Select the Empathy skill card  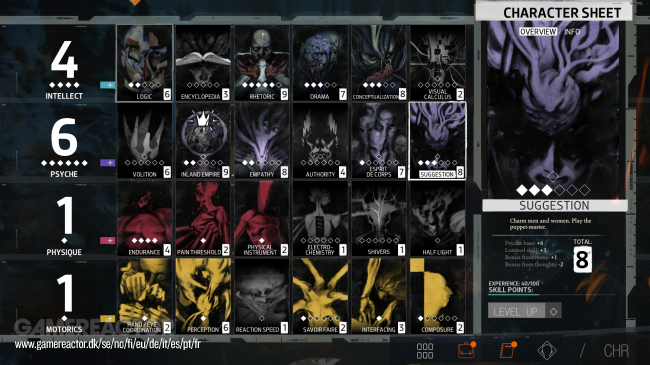point(262,141)
